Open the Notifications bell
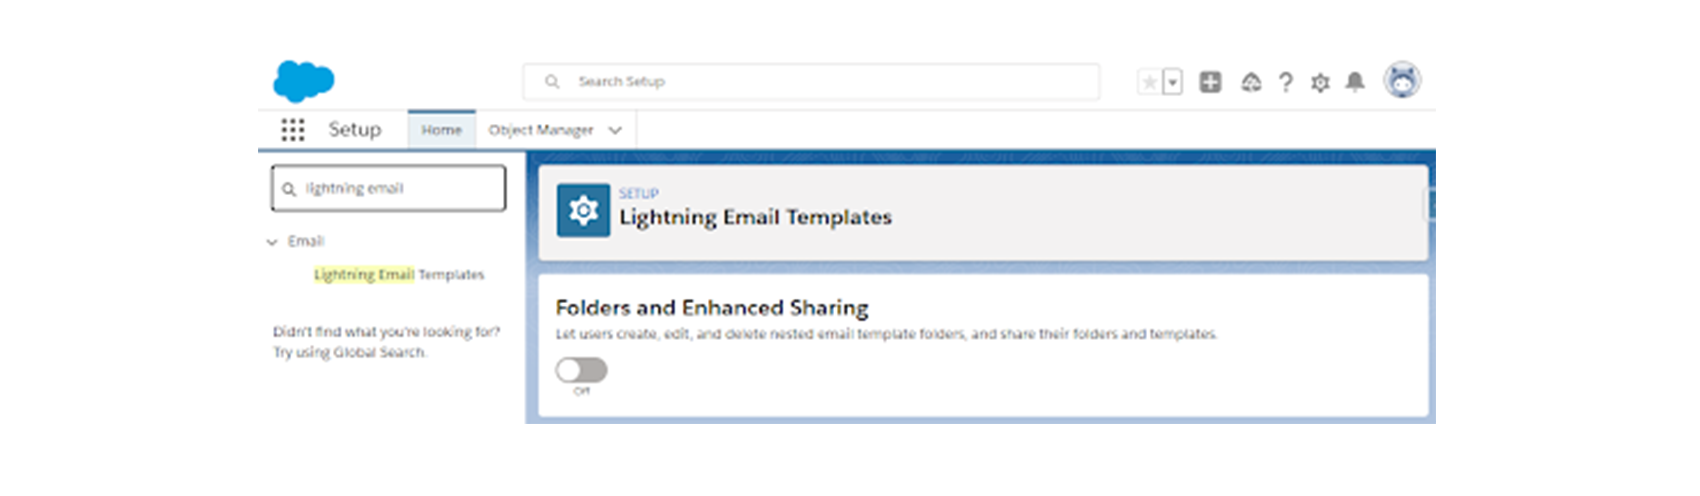The height and width of the screenshot is (496, 1700). point(1355,82)
